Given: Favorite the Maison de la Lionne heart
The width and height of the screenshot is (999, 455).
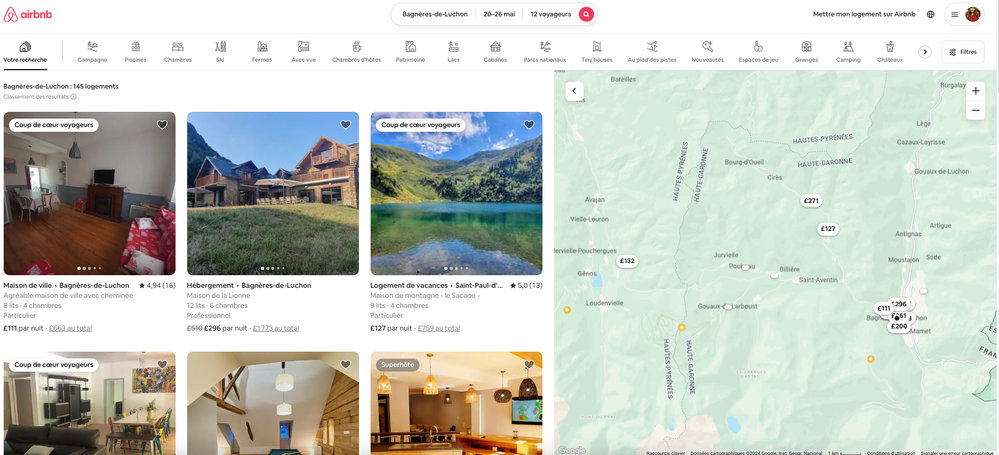Looking at the screenshot, I should pyautogui.click(x=346, y=125).
